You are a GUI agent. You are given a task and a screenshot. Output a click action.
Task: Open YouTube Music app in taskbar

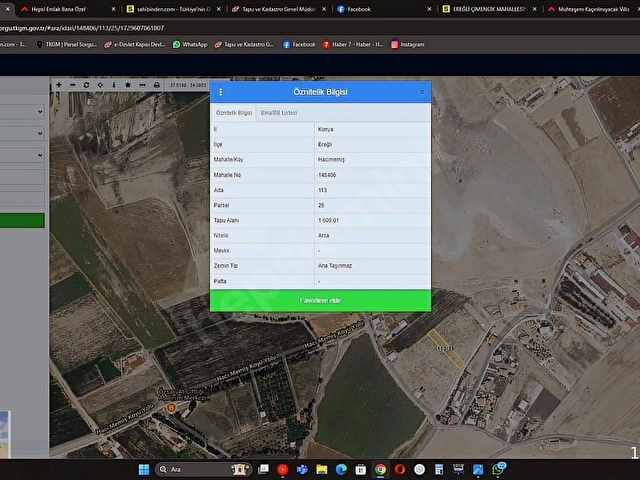pyautogui.click(x=282, y=469)
